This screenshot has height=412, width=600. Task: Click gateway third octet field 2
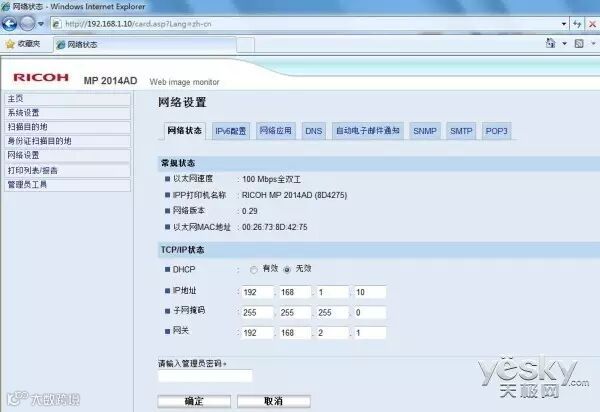333,333
